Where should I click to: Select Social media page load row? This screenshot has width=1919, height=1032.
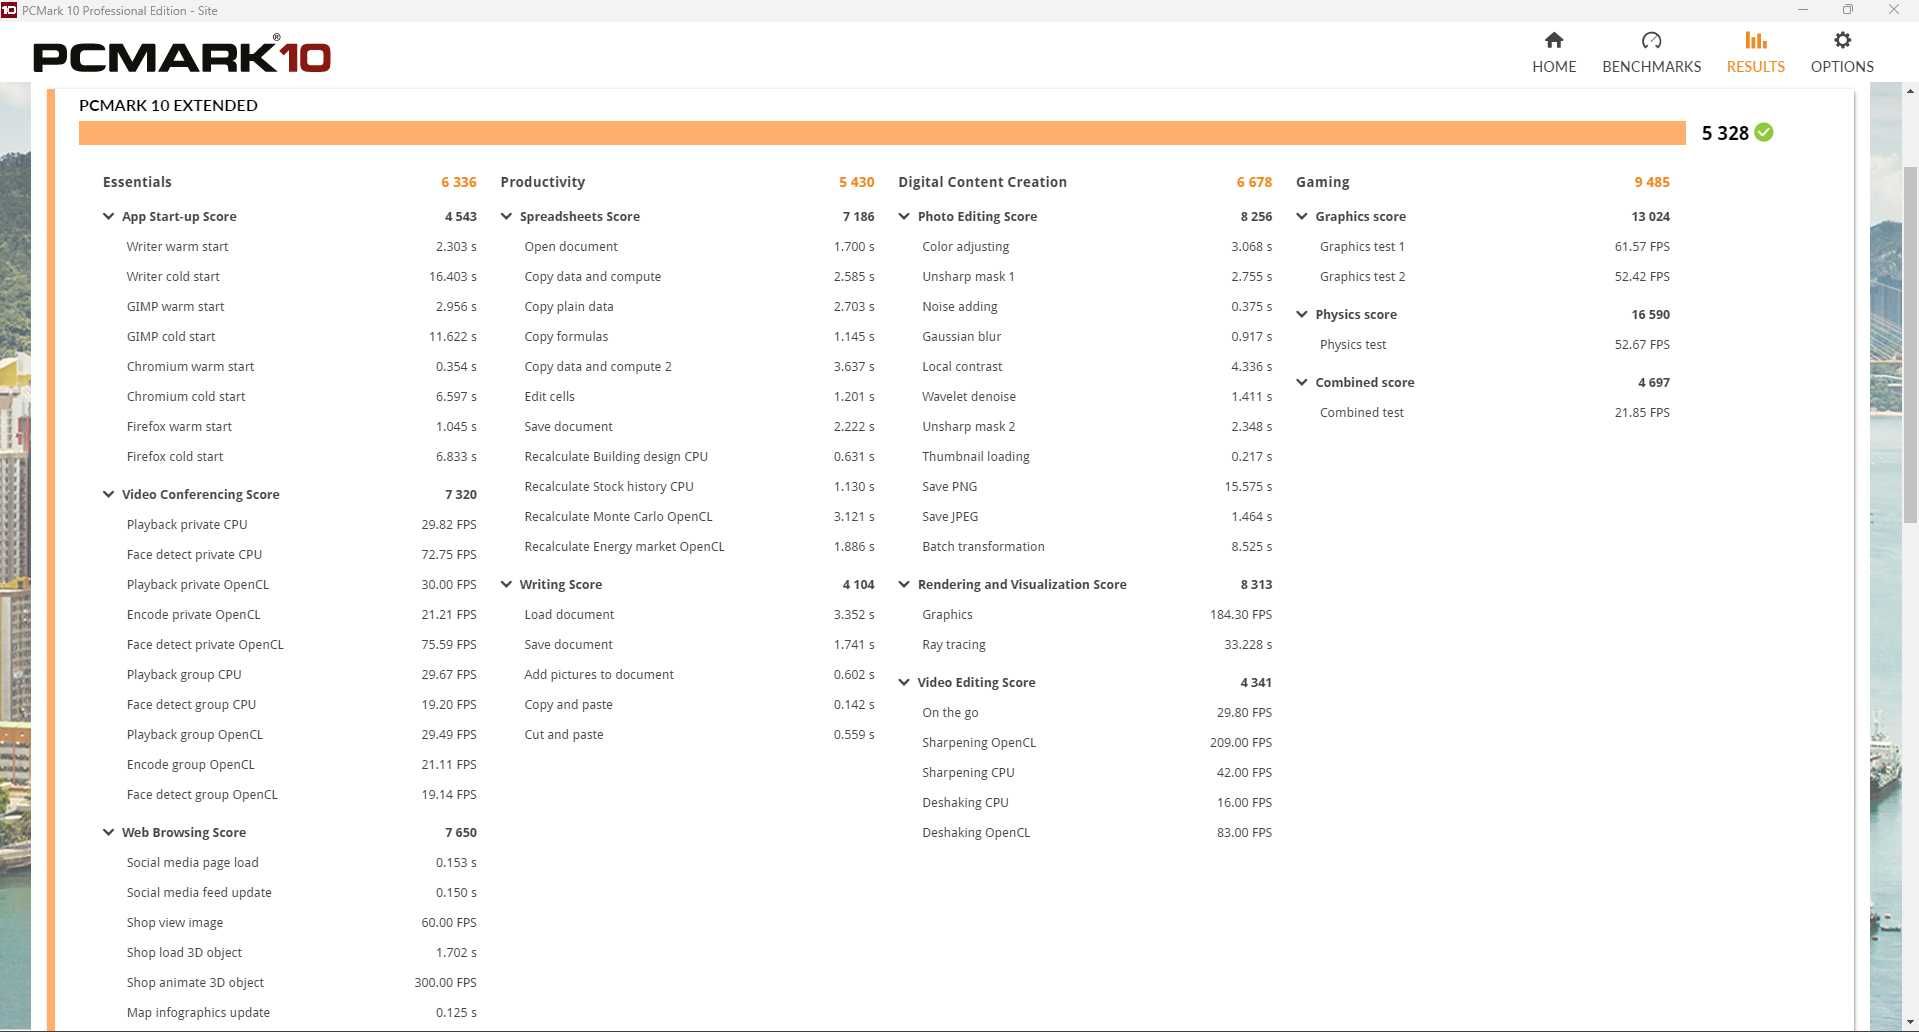tap(301, 862)
